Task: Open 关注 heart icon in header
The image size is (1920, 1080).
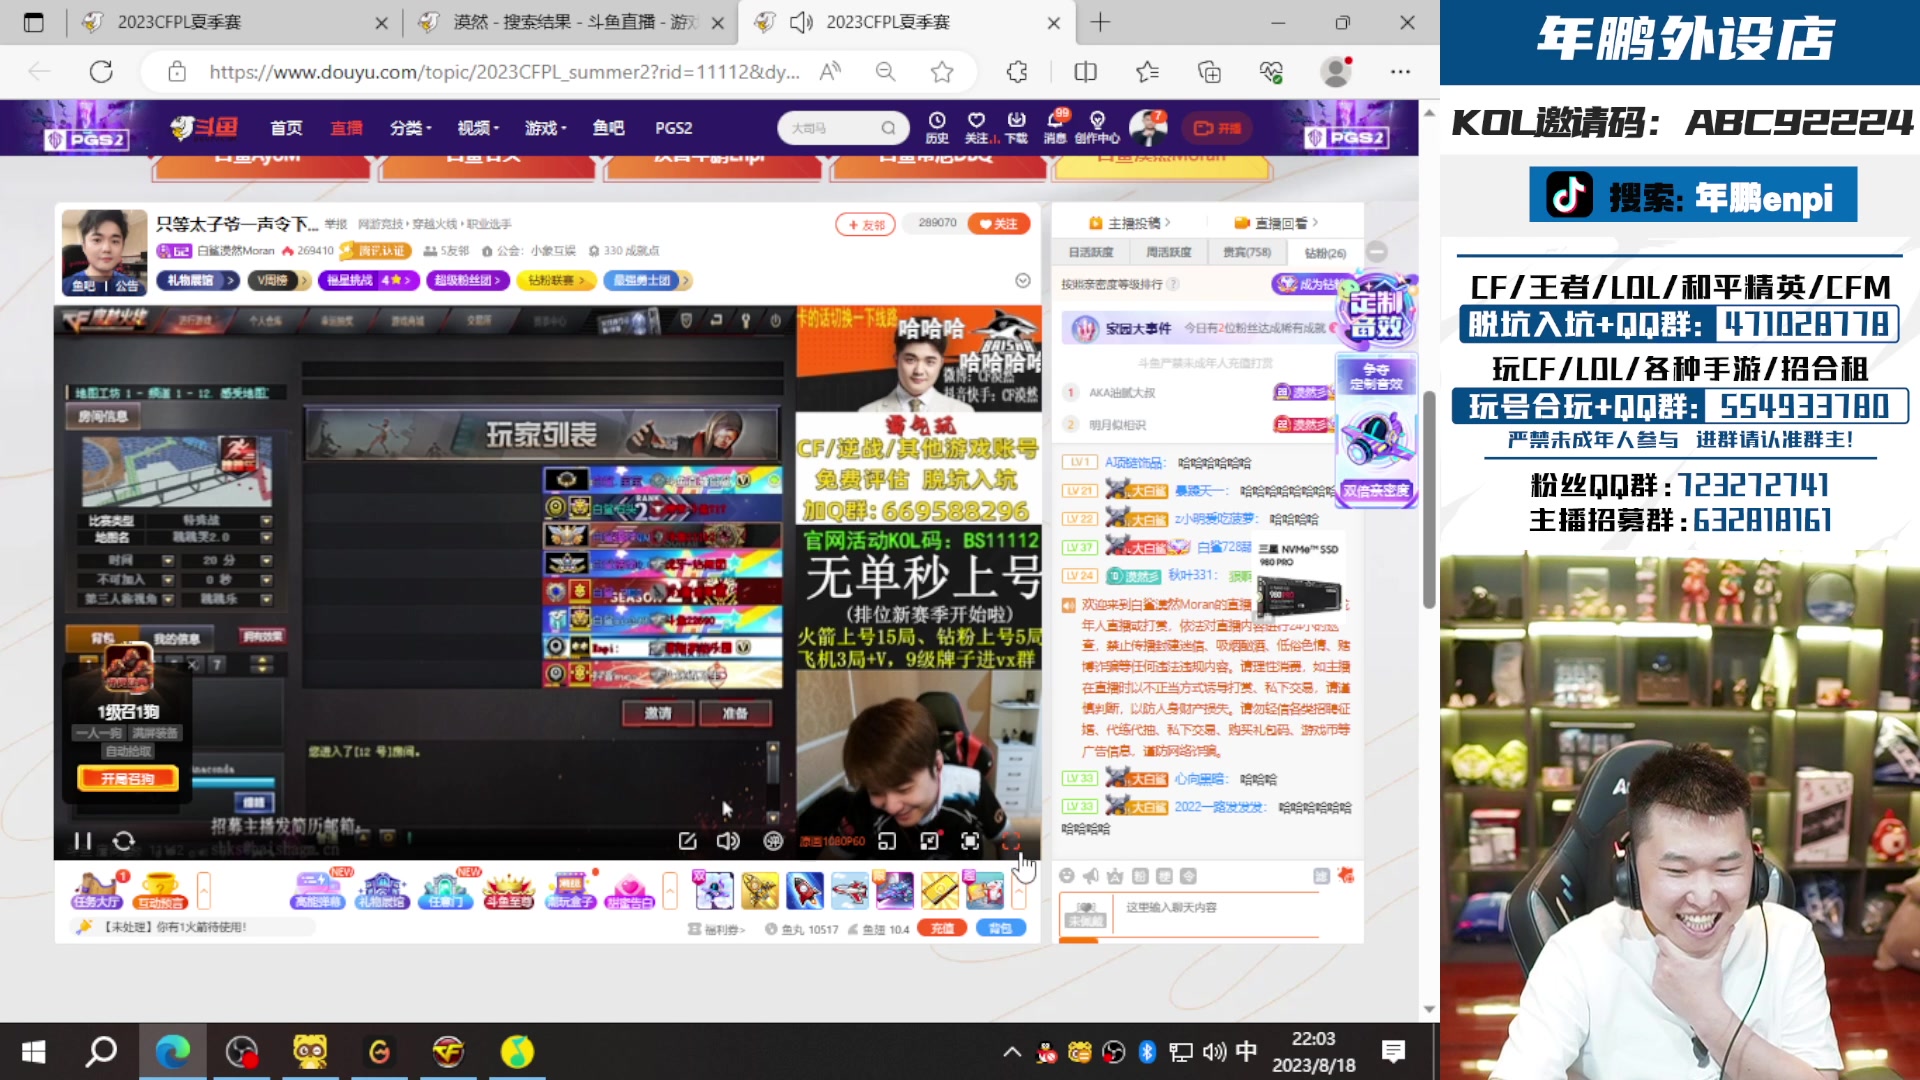Action: 976,127
